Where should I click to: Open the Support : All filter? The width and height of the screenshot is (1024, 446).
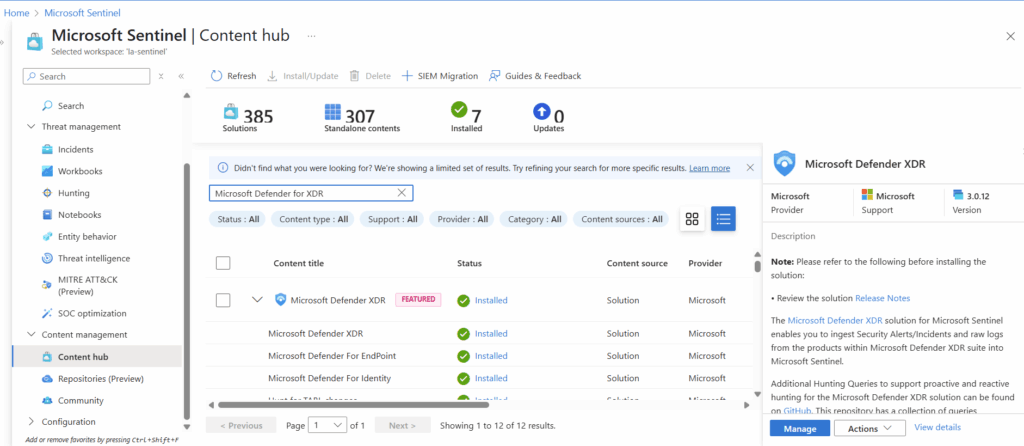tap(392, 219)
